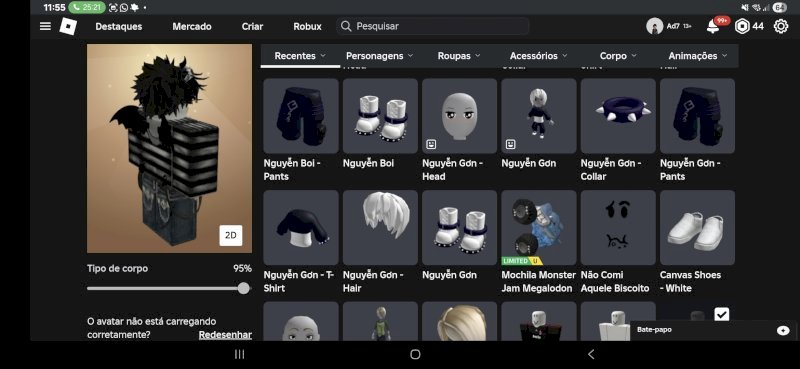Switch avatar preview to 2D
800x369 pixels.
[231, 235]
